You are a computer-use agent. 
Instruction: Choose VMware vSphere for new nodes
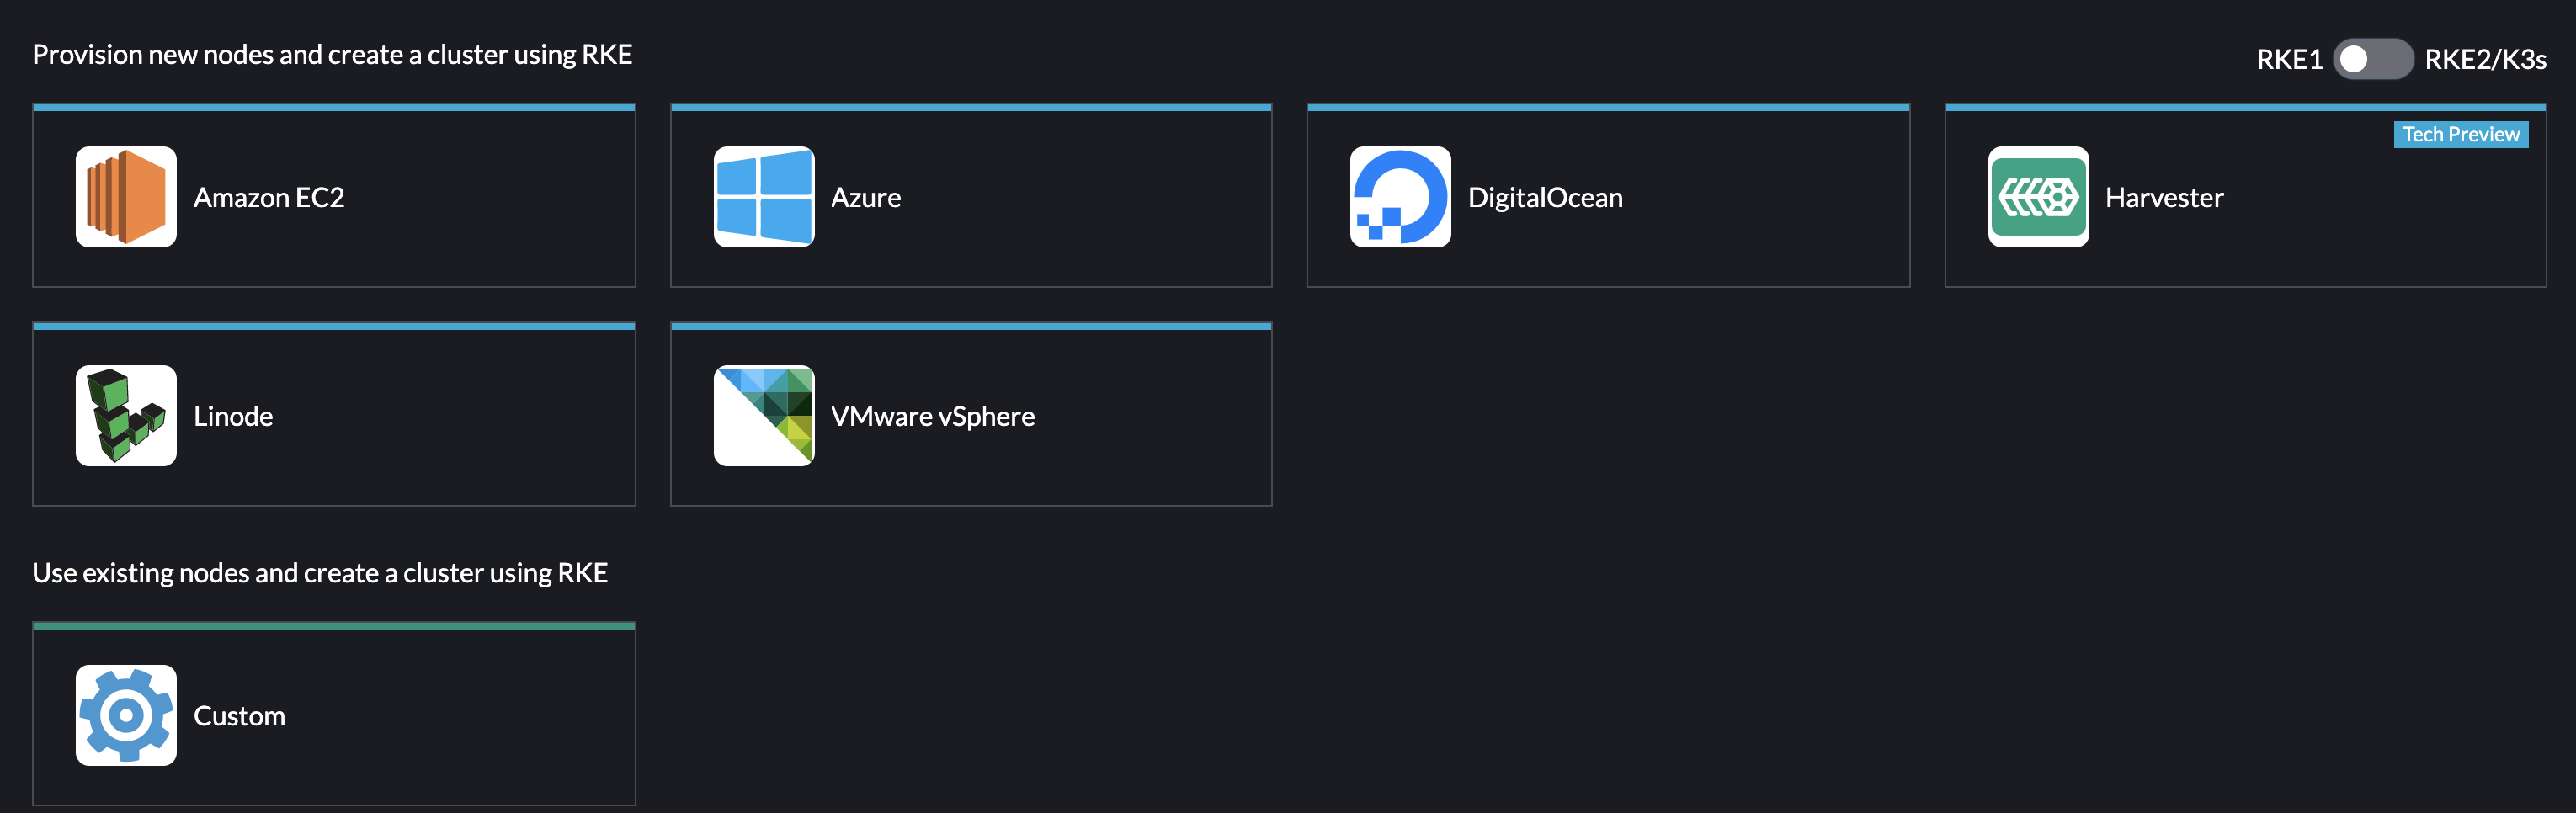coord(970,415)
